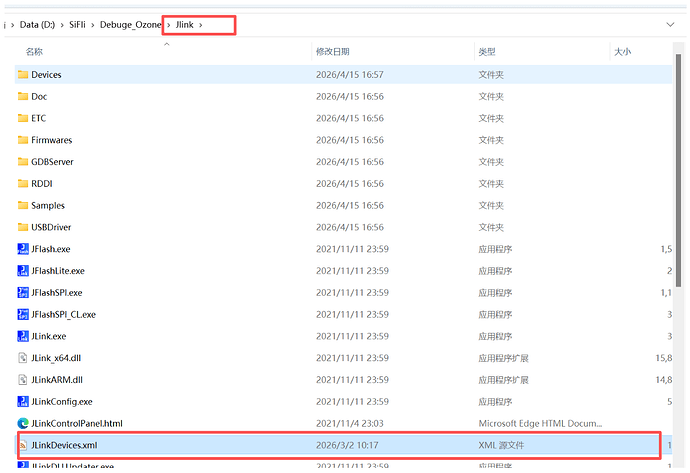Select the JLink_x64.dll file icon

click(x=23, y=358)
